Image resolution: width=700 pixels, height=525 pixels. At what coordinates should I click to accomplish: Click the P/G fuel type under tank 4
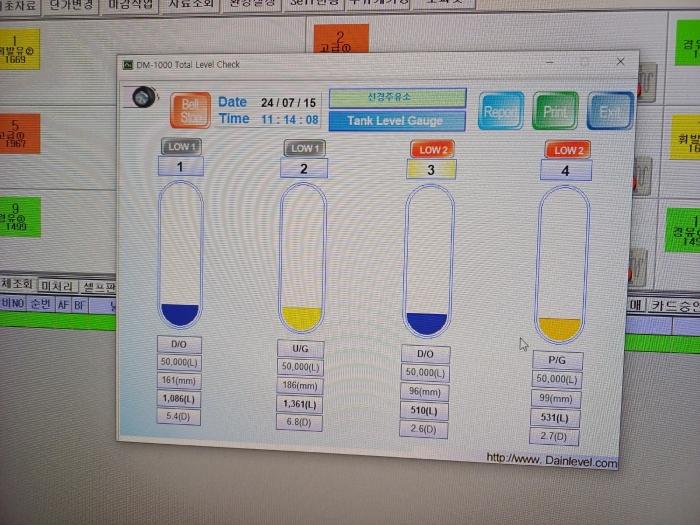(x=557, y=360)
